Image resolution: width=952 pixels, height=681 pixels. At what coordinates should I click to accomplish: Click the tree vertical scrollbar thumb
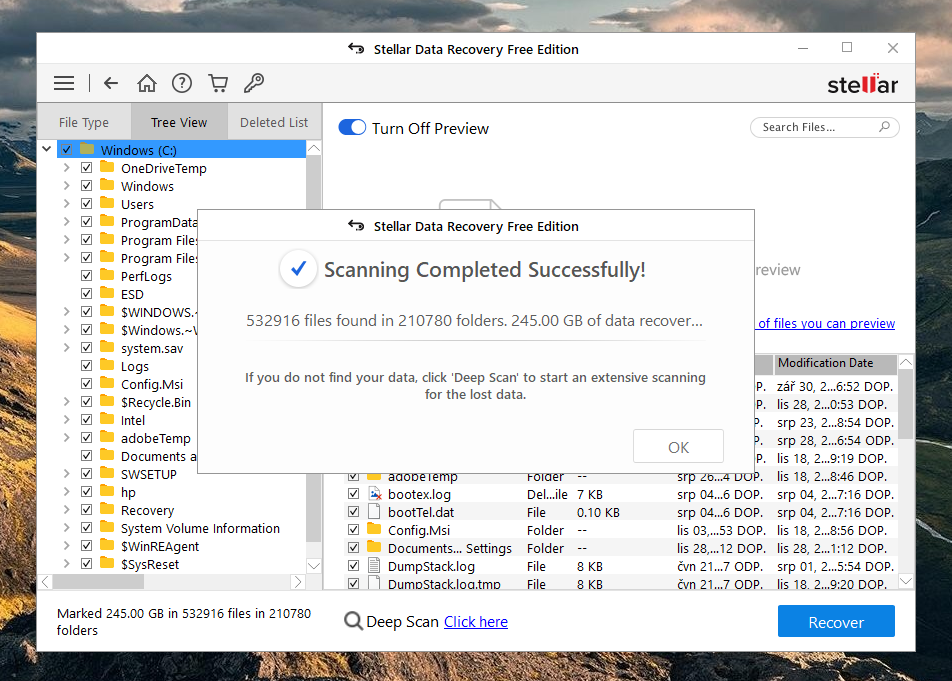[313, 346]
